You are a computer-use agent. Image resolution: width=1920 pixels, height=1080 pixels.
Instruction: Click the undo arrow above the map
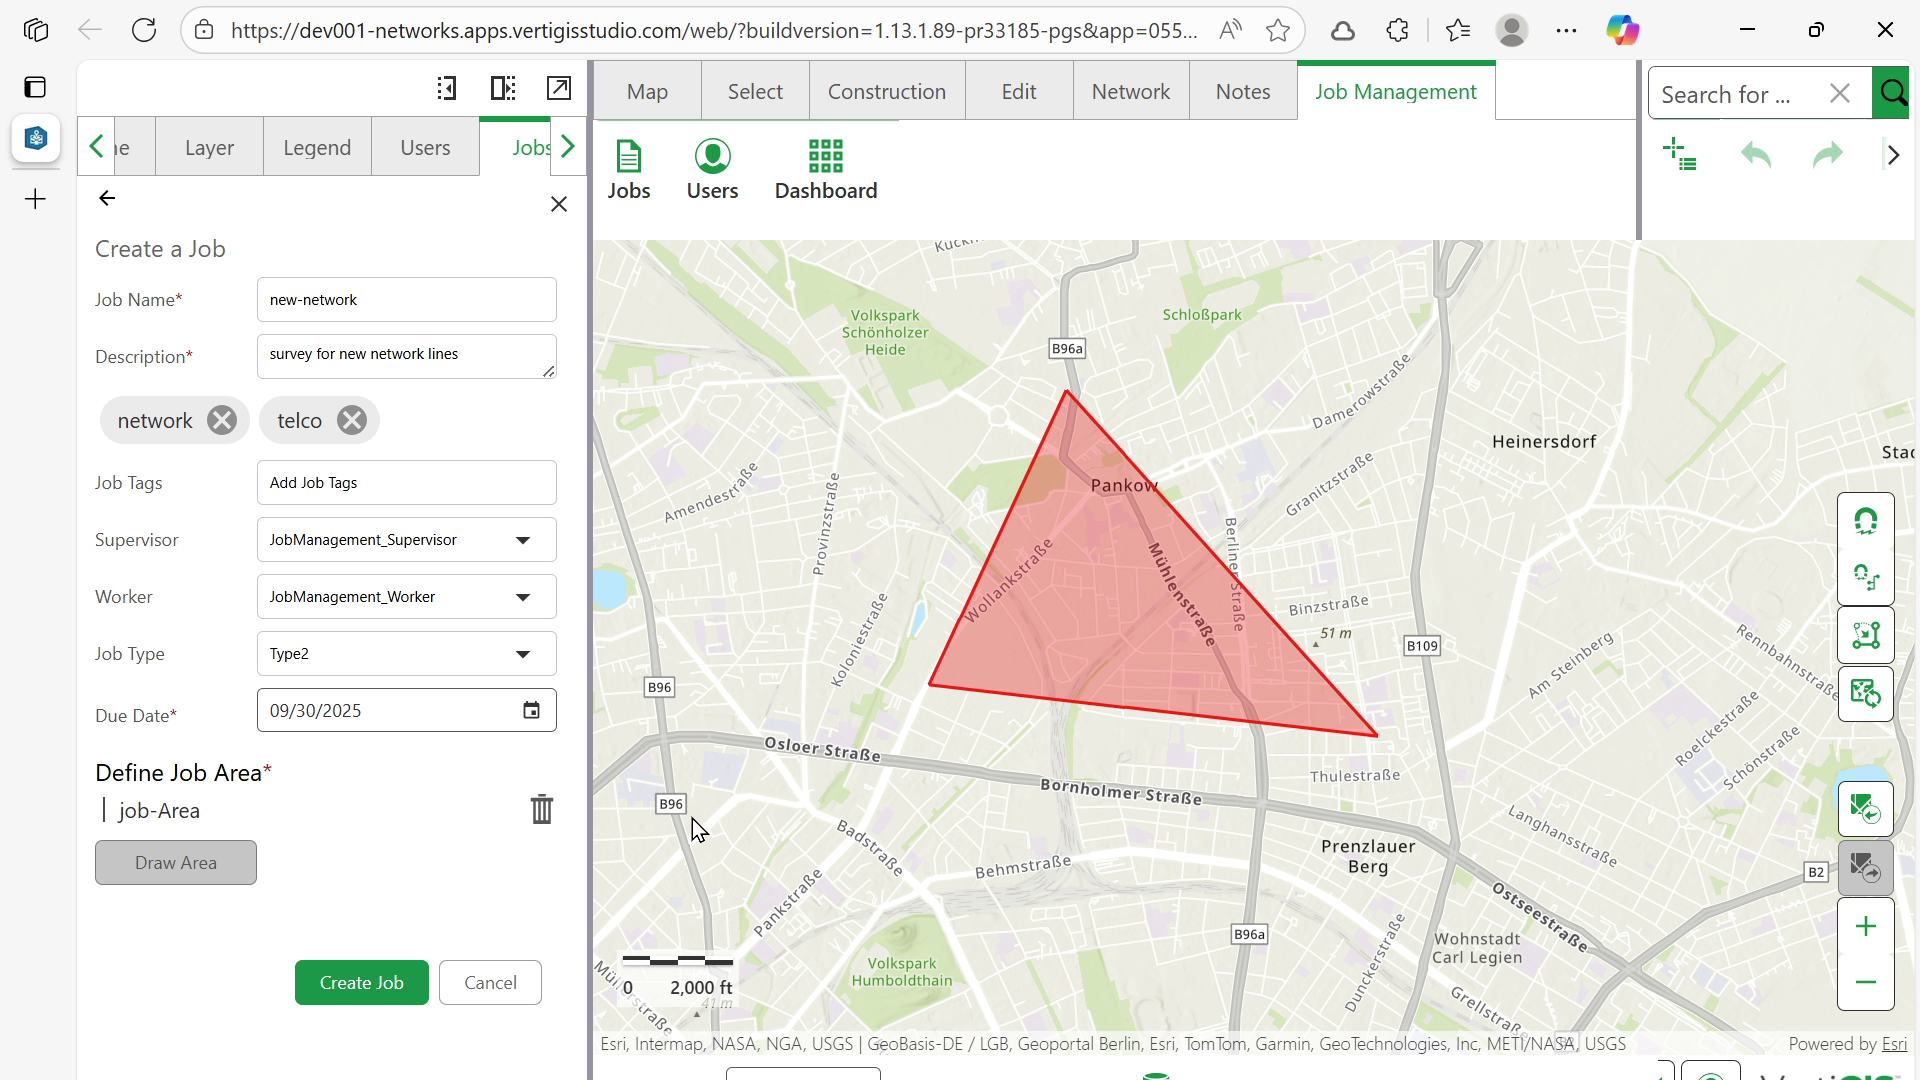point(1756,155)
